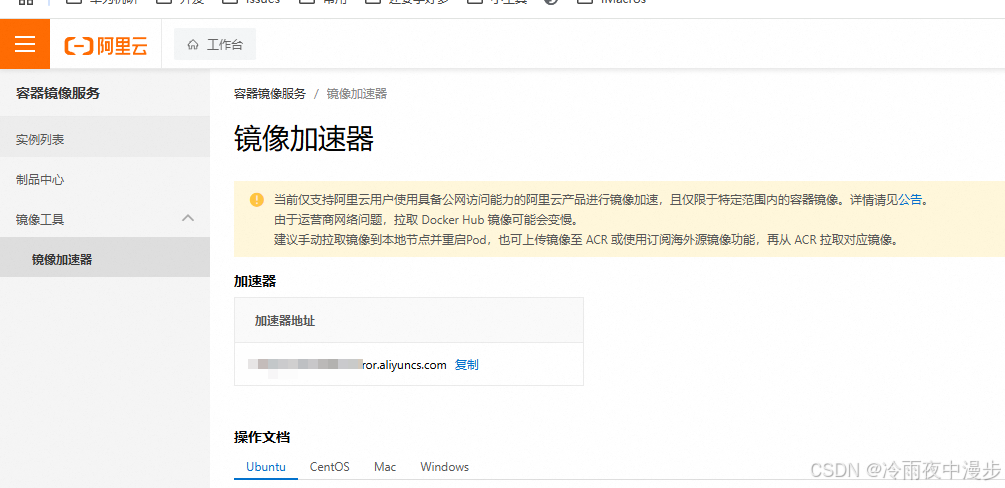The image size is (1005, 488).
Task: Click the 容器镜像服务 sidebar title
Action: [58, 94]
